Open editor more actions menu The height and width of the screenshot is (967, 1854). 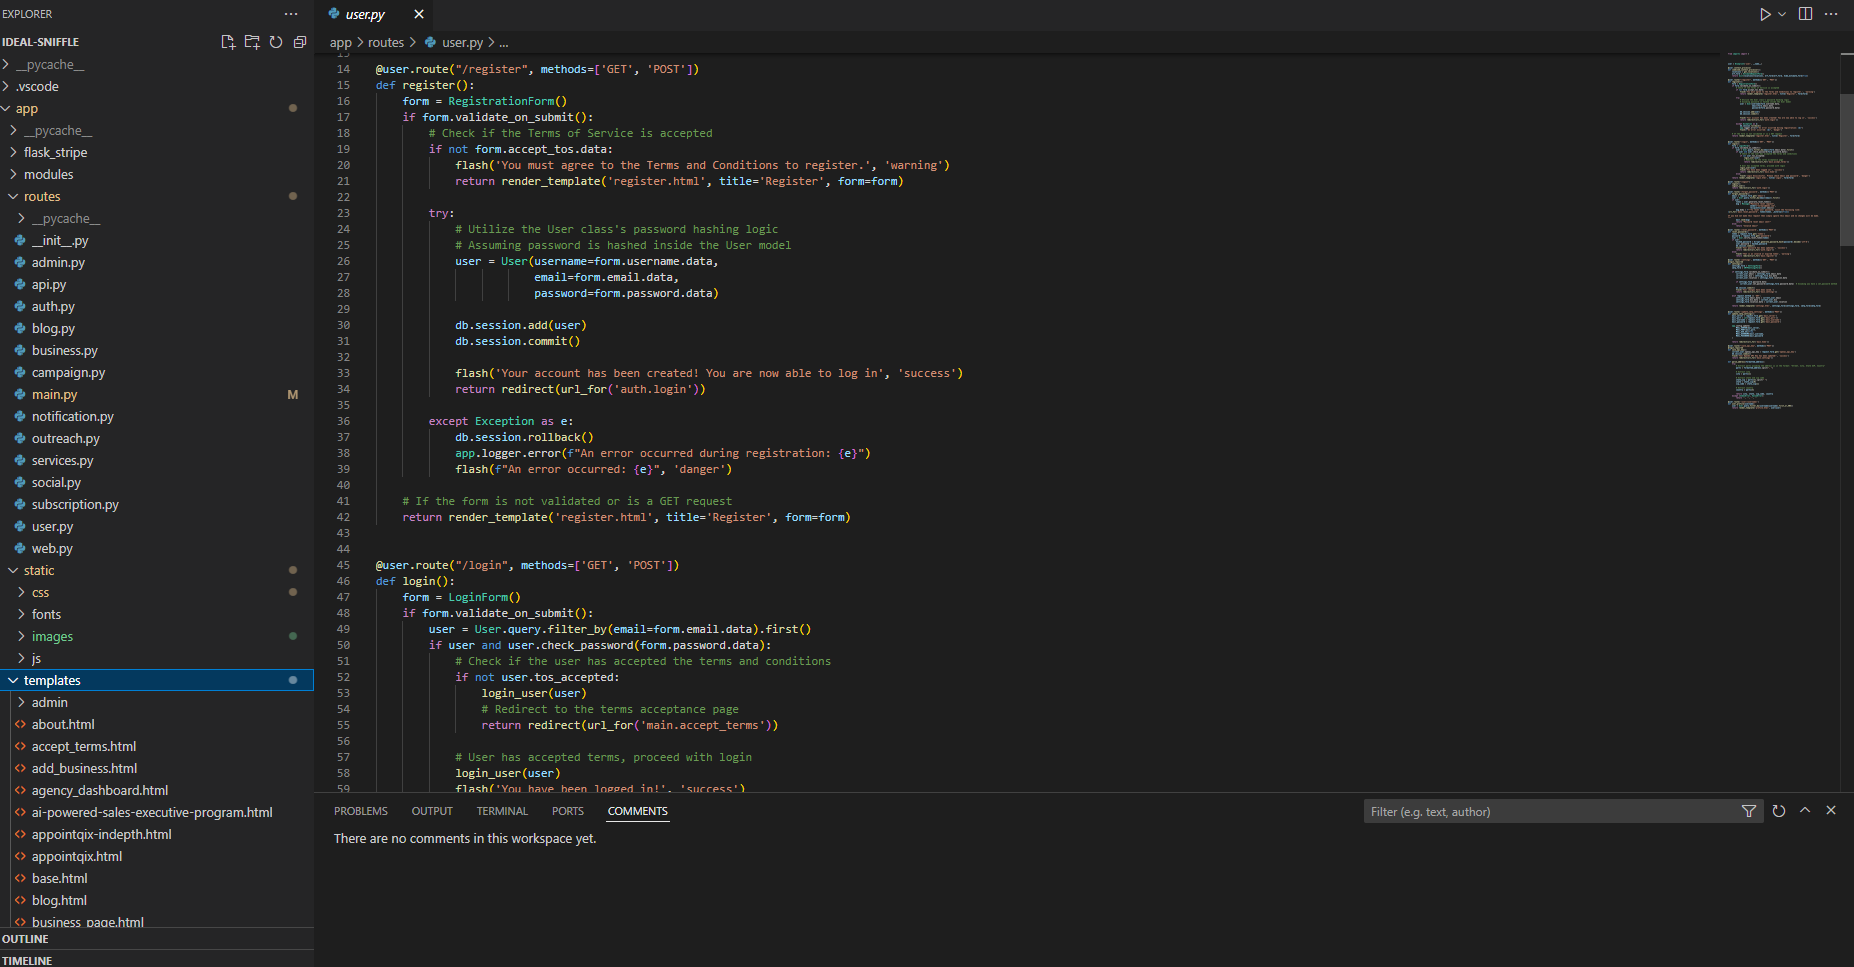1831,14
